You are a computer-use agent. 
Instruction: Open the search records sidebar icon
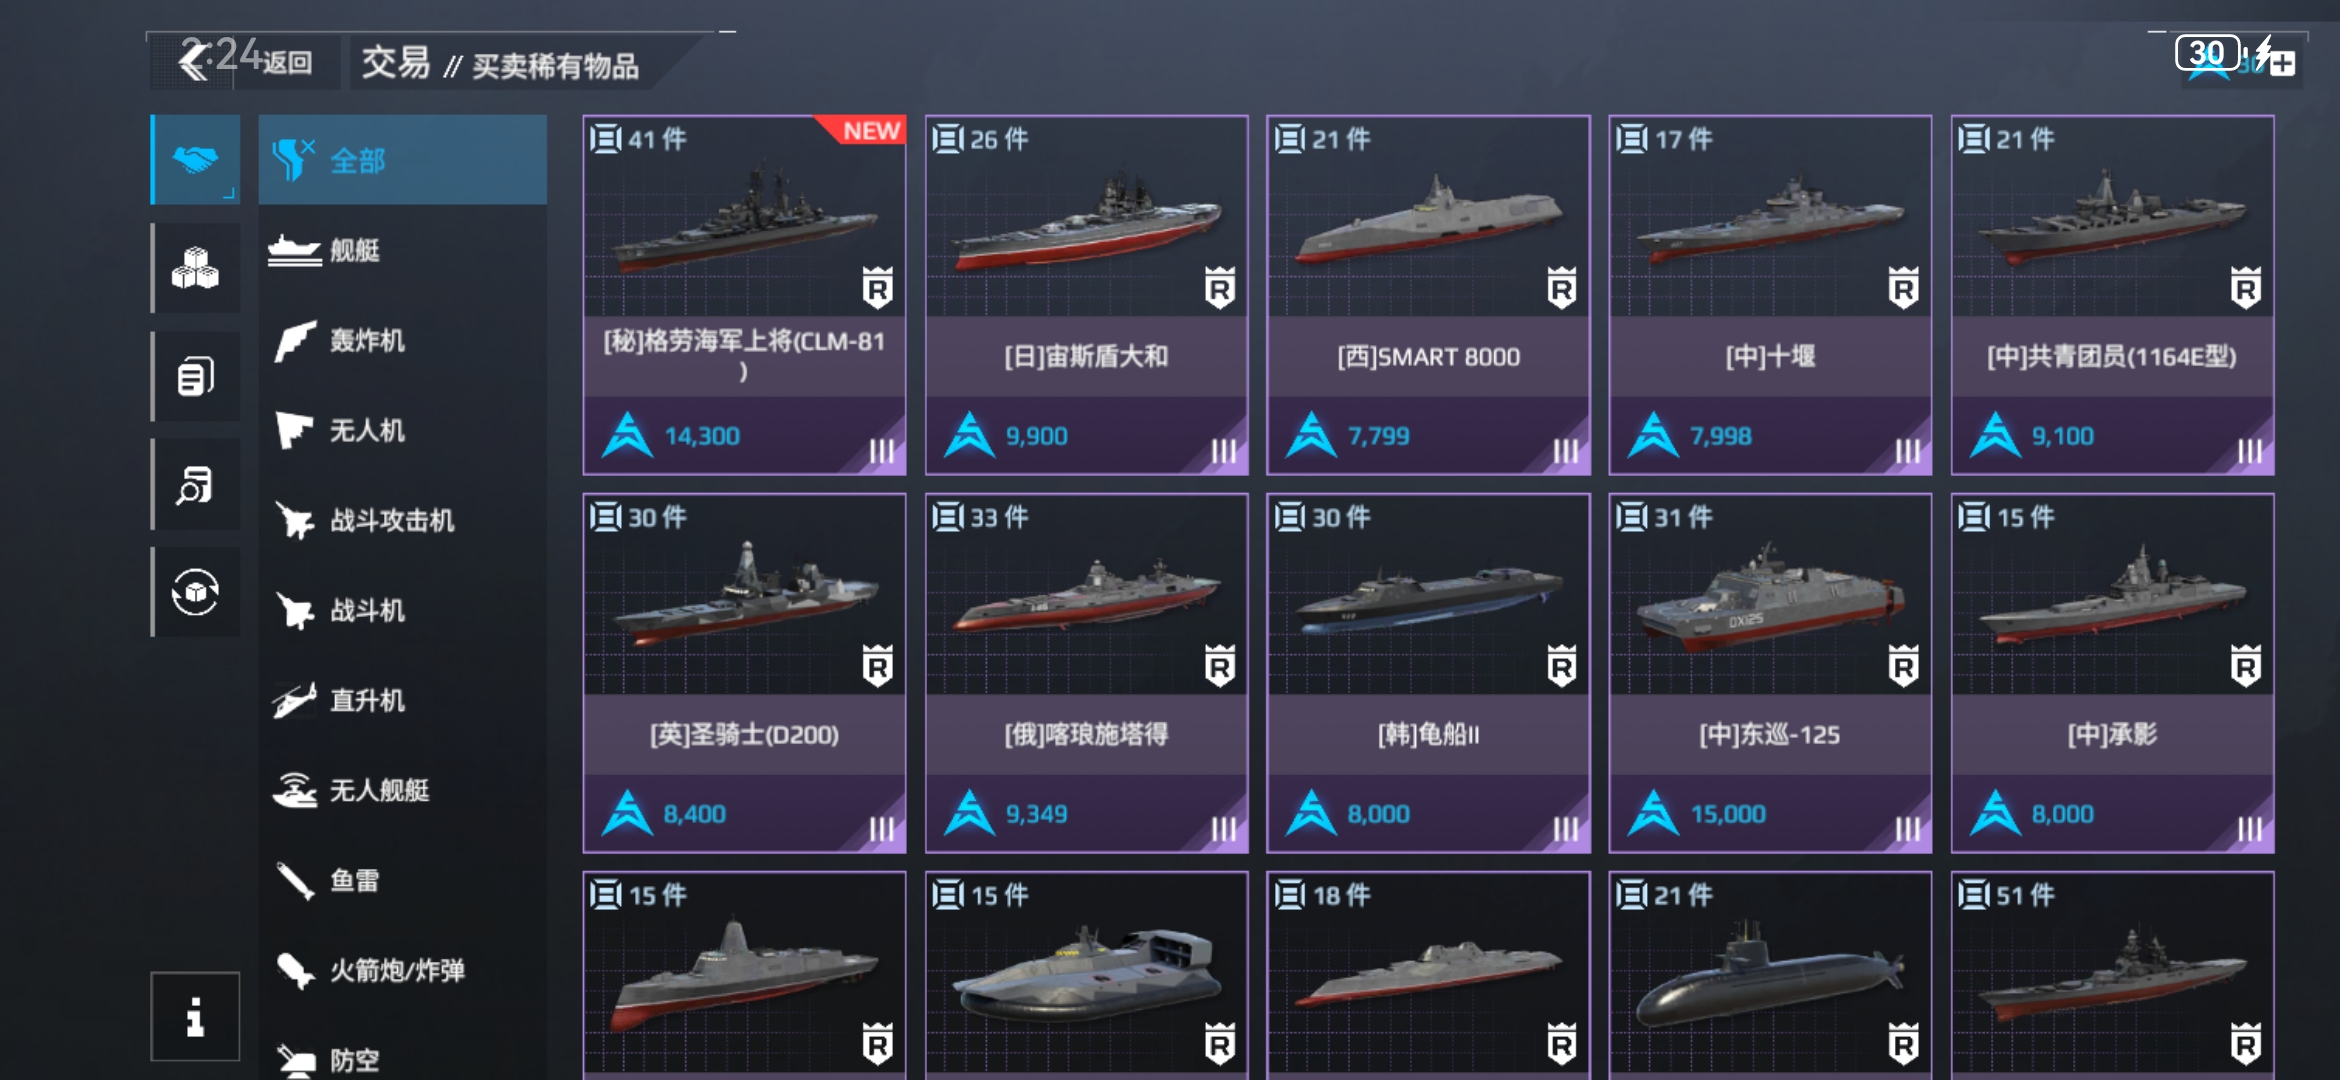coord(196,485)
